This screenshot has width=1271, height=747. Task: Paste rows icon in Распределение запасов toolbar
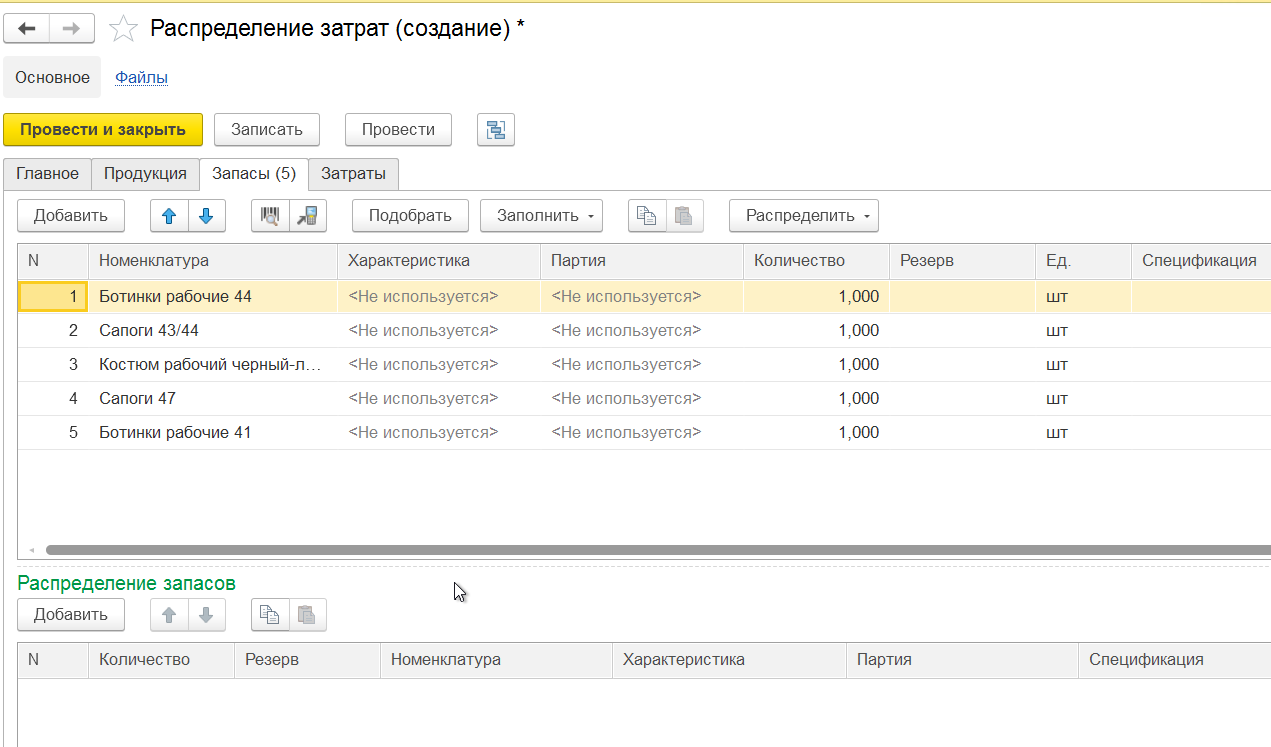308,614
